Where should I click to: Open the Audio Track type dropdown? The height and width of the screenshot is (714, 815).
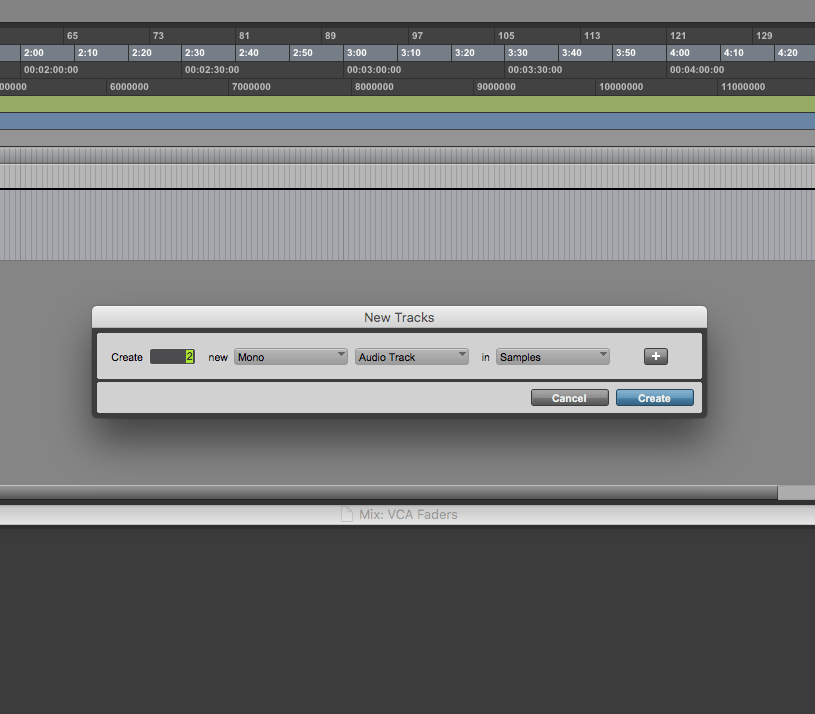412,357
